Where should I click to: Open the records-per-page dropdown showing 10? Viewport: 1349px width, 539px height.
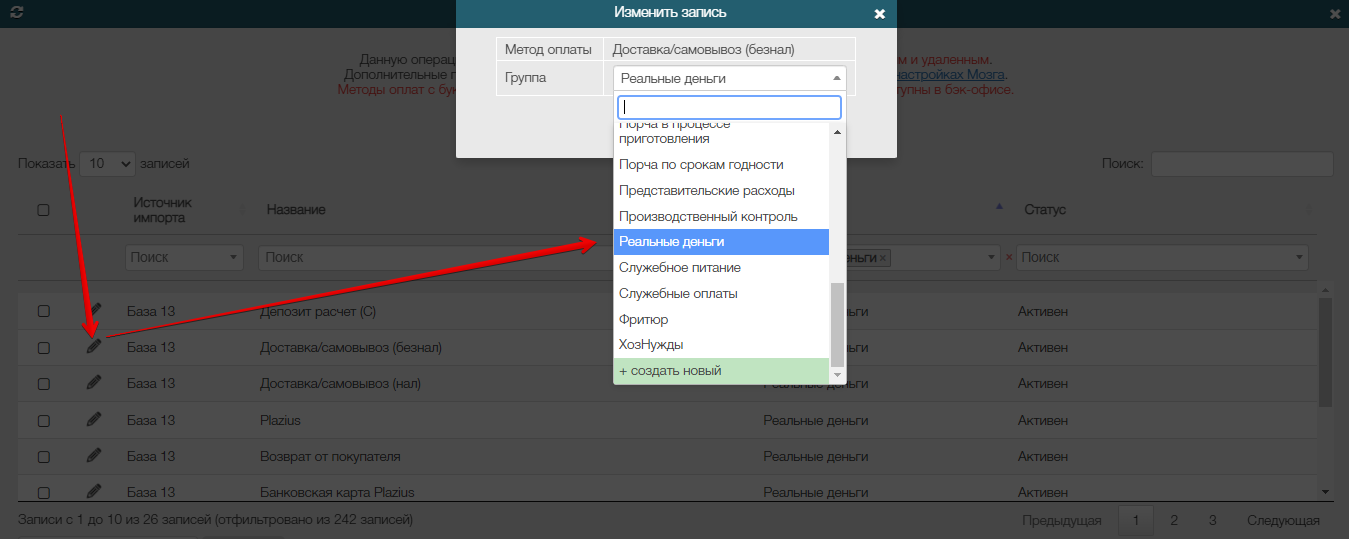coord(107,163)
